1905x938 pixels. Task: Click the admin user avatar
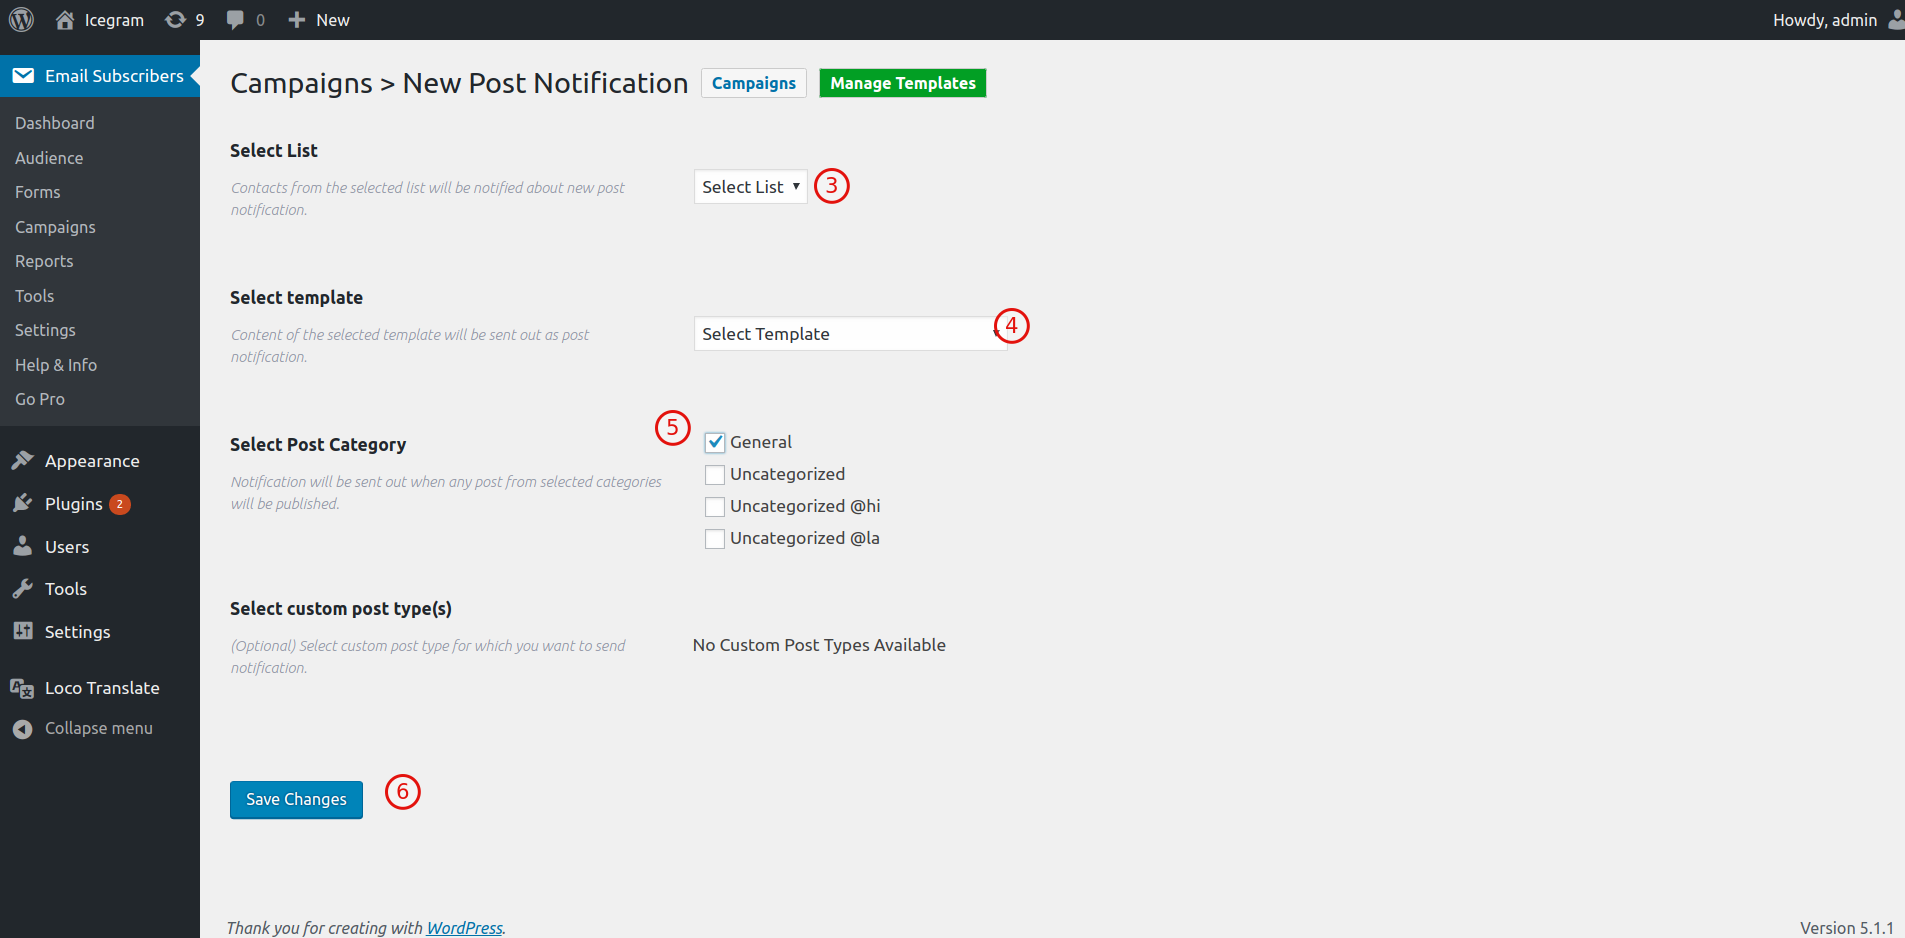point(1896,20)
